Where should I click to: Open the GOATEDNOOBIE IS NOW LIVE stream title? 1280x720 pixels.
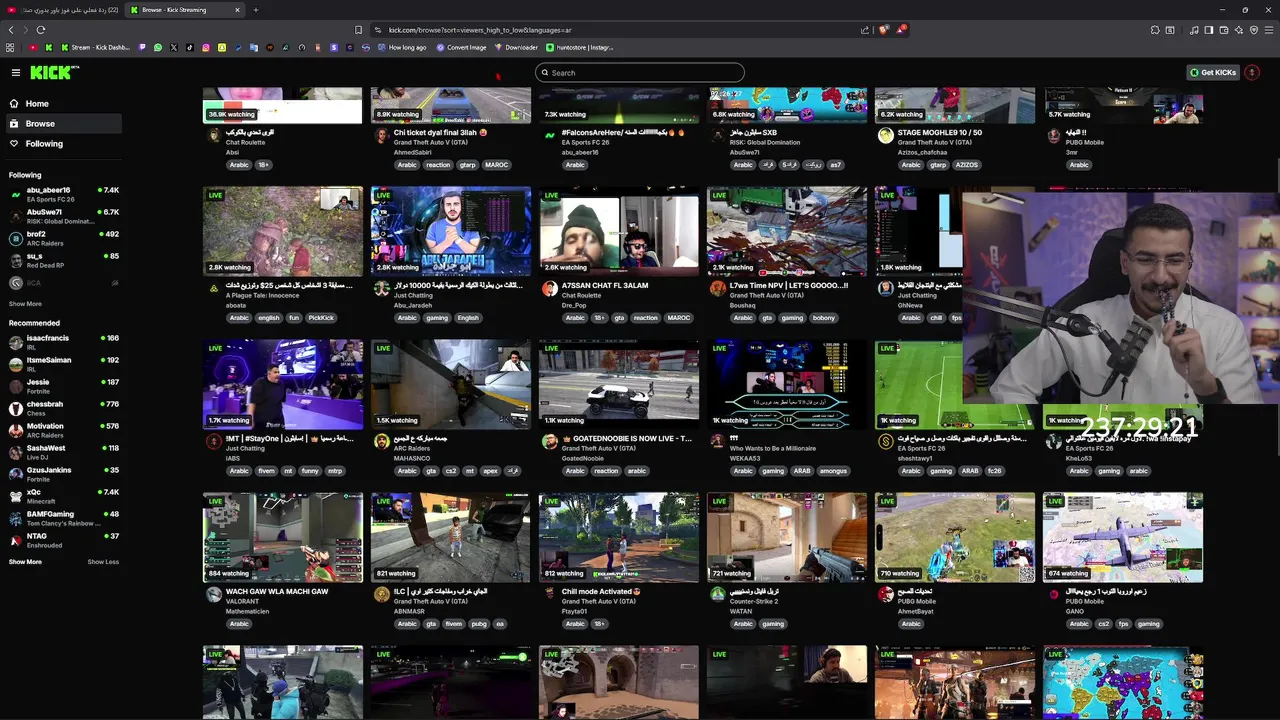point(627,438)
